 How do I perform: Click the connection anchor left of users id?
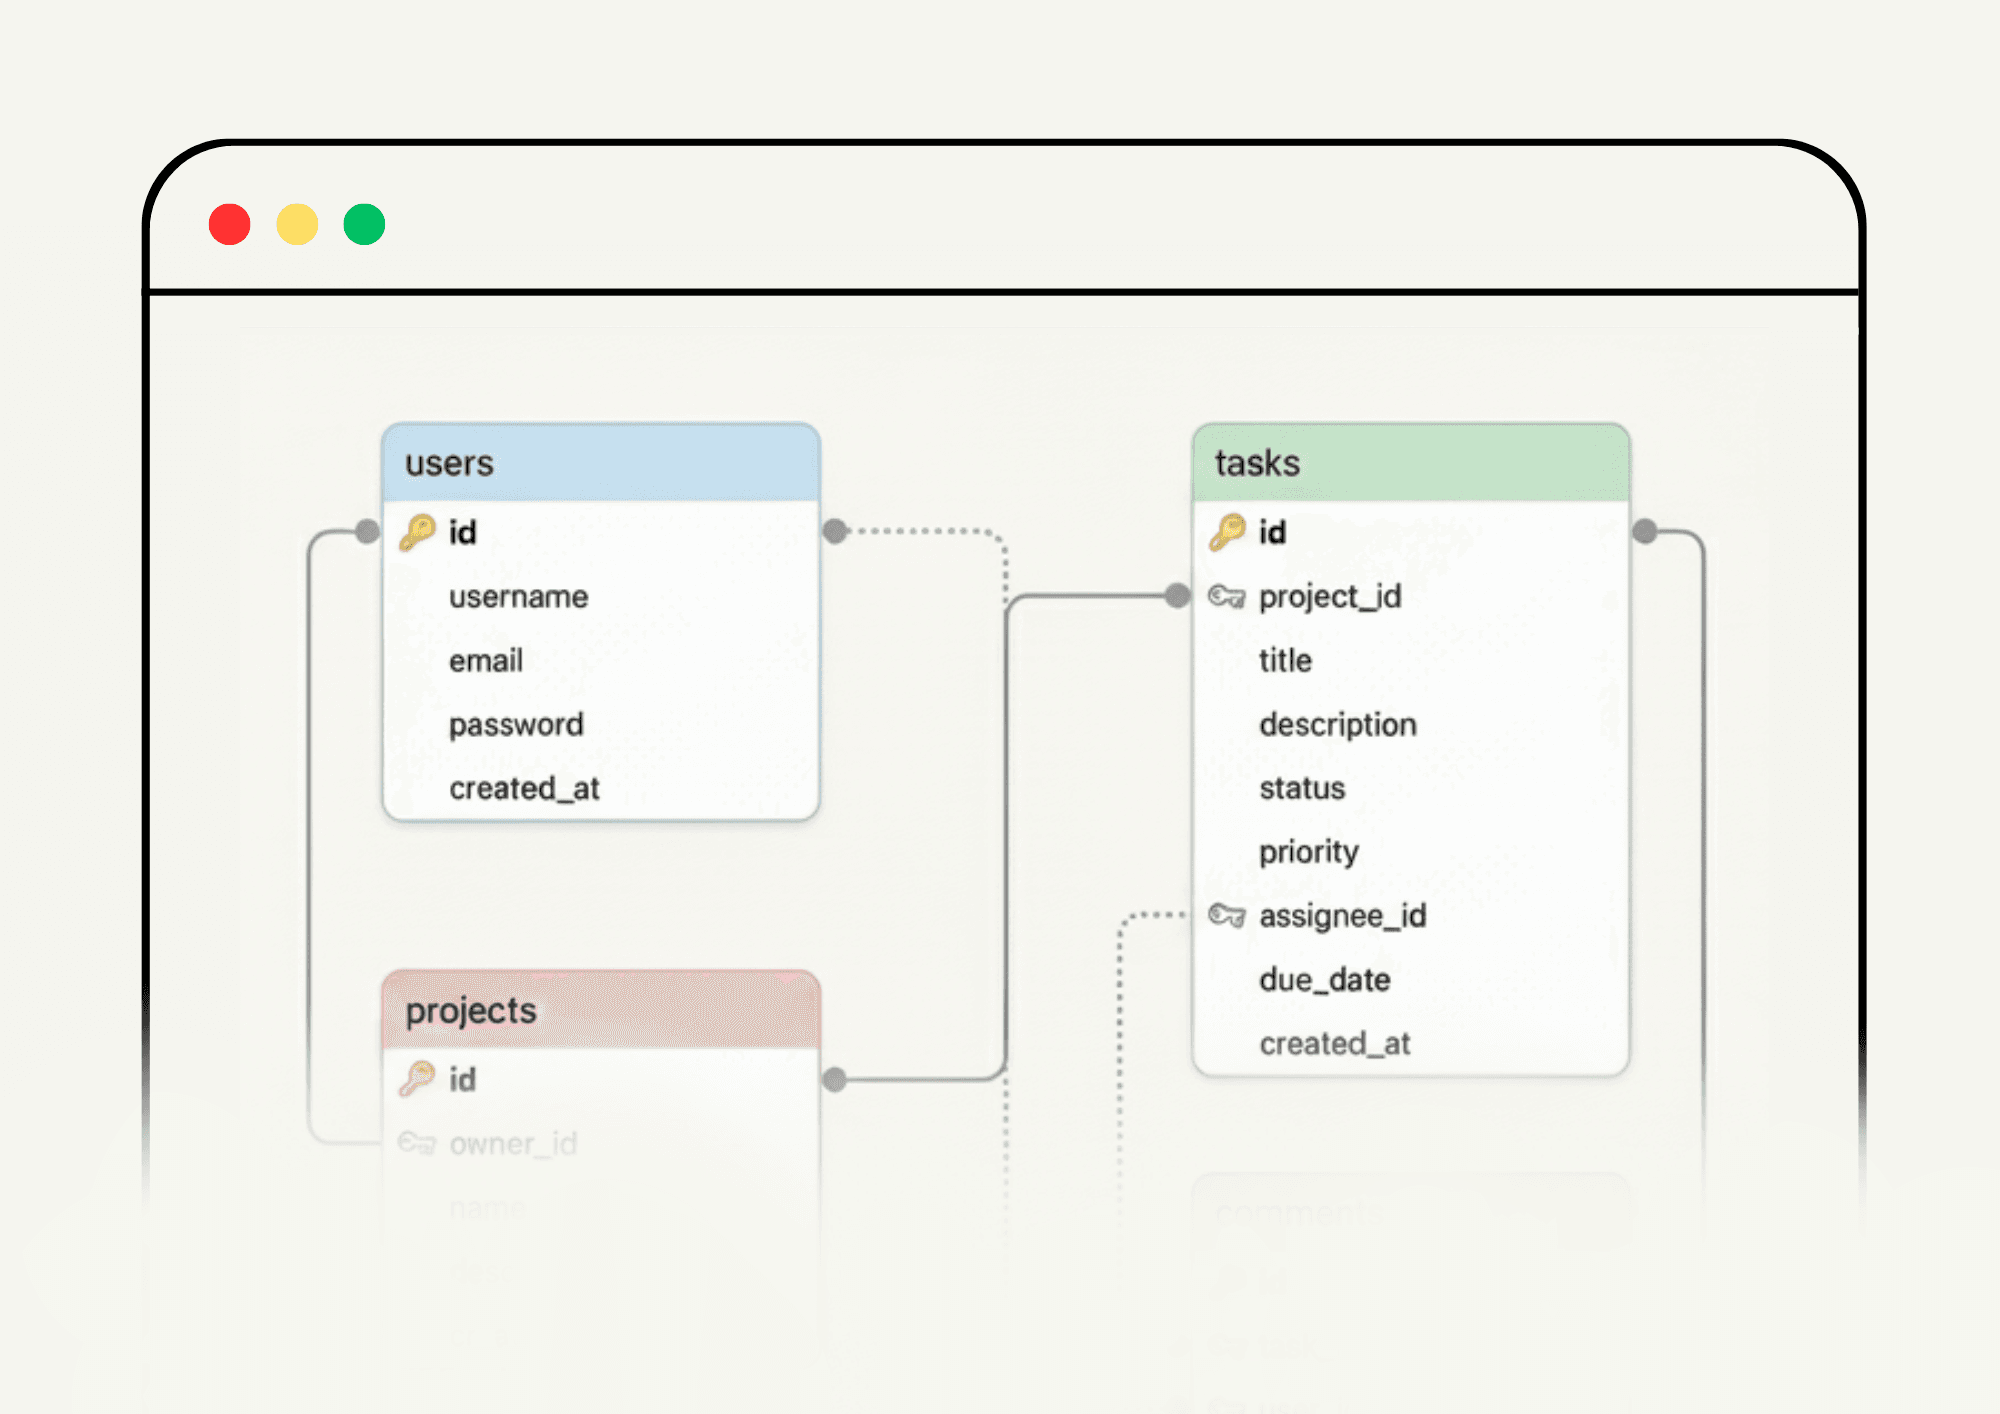367,532
